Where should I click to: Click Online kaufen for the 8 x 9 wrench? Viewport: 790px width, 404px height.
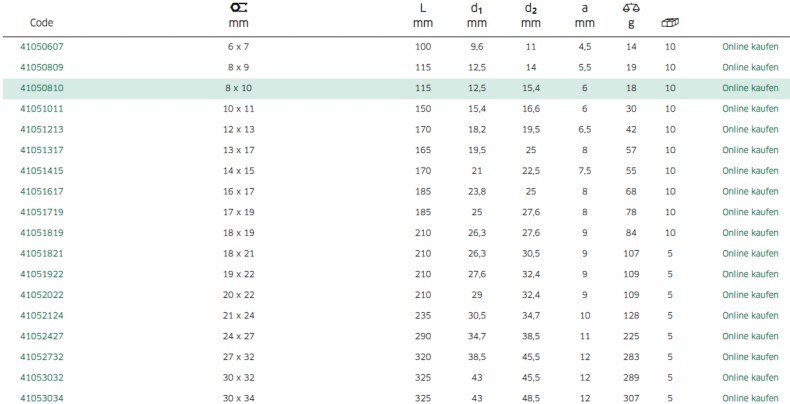click(x=750, y=67)
